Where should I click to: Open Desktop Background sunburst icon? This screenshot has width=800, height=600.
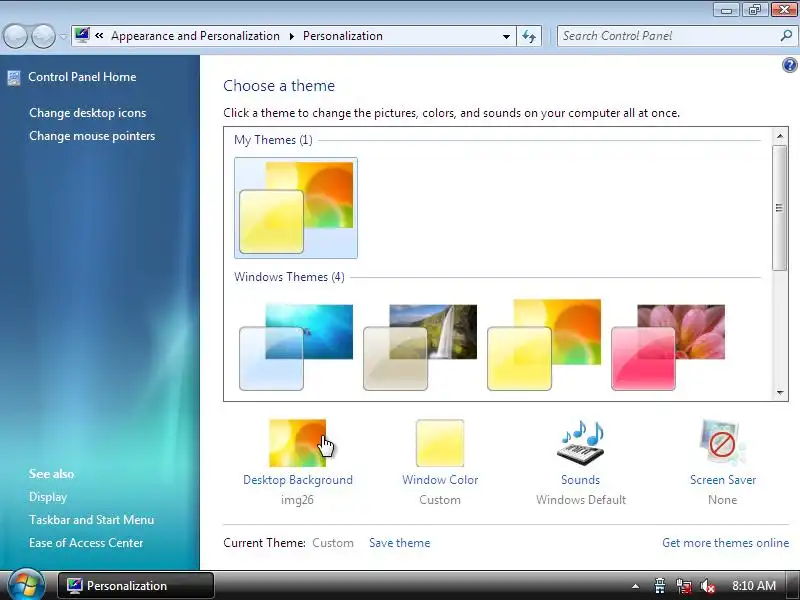(297, 443)
